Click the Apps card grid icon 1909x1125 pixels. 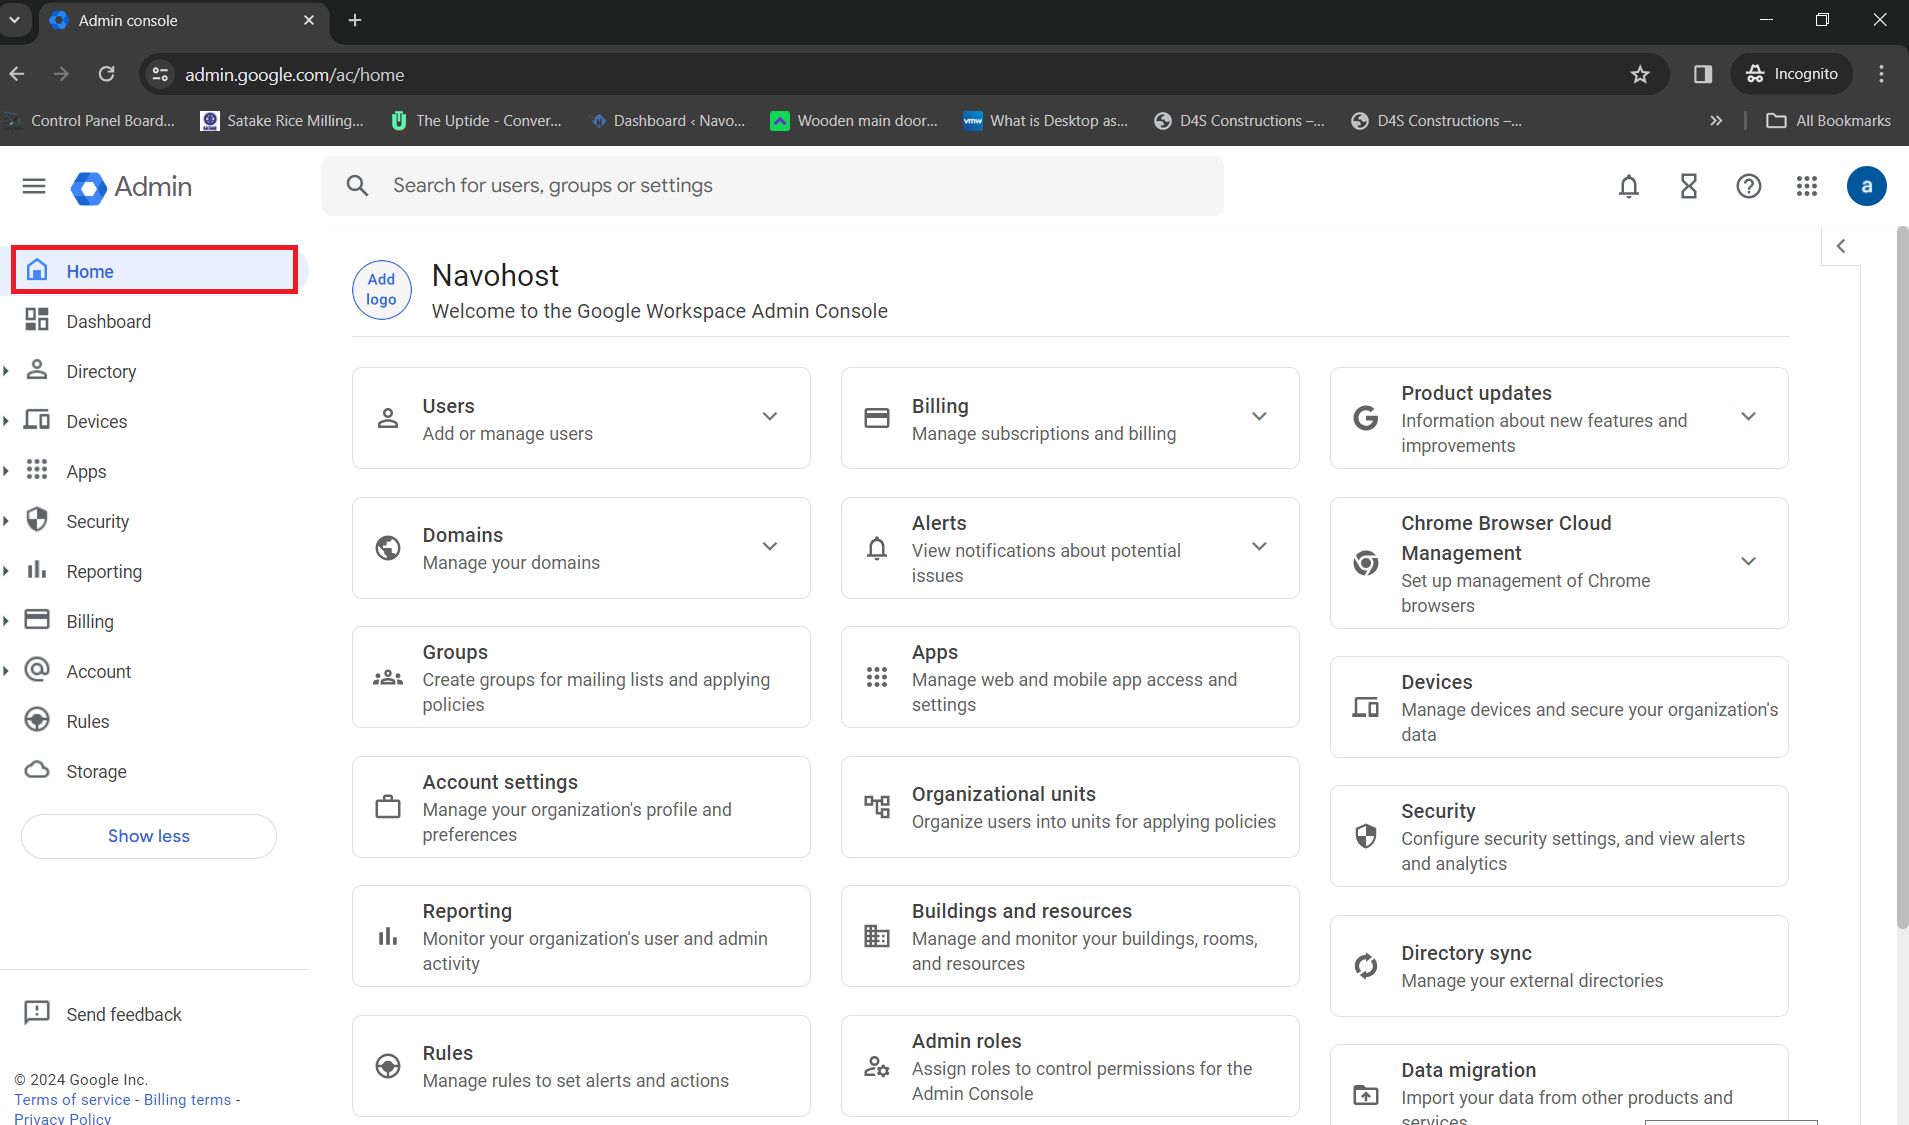[877, 677]
